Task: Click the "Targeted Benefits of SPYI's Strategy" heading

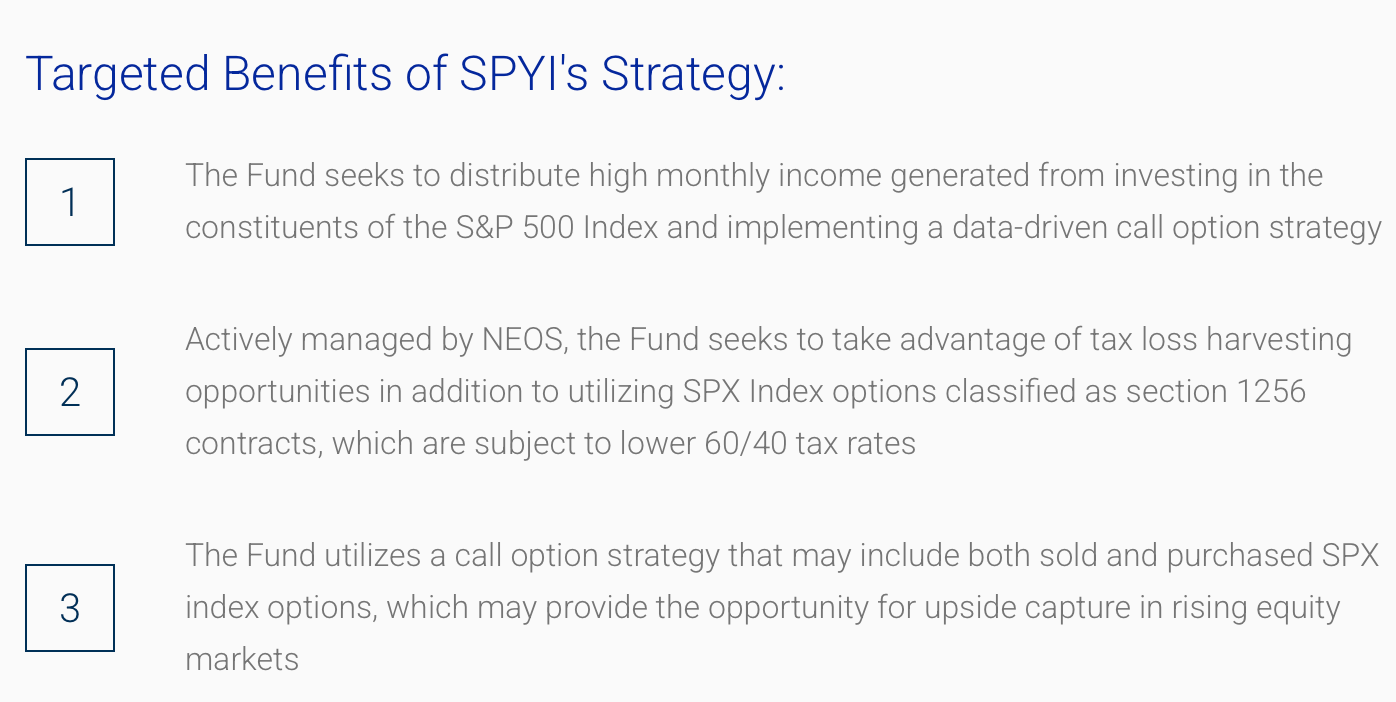Action: coord(405,74)
